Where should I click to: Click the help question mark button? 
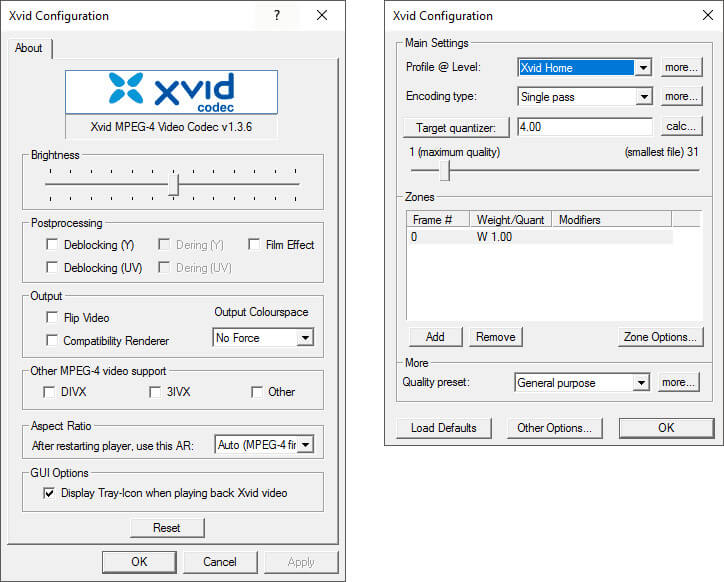277,16
